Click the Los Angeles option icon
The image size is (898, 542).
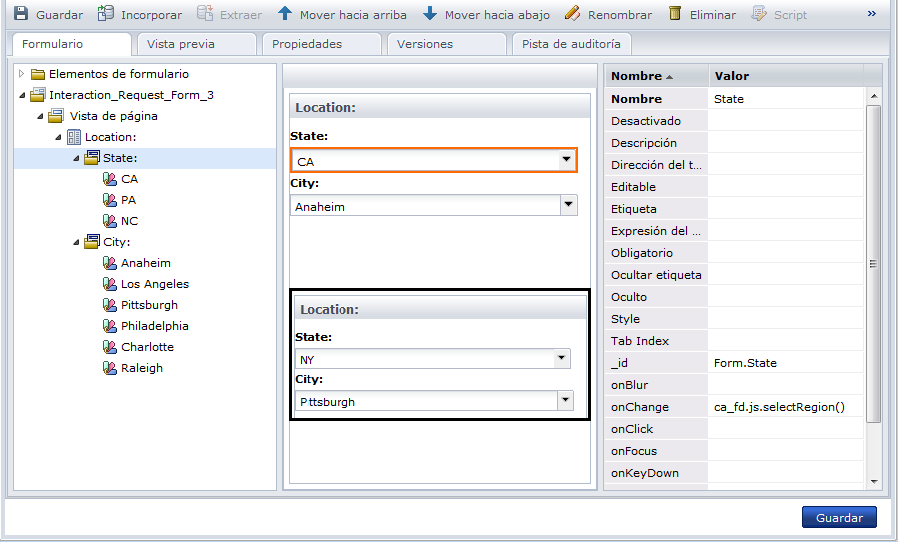[110, 284]
